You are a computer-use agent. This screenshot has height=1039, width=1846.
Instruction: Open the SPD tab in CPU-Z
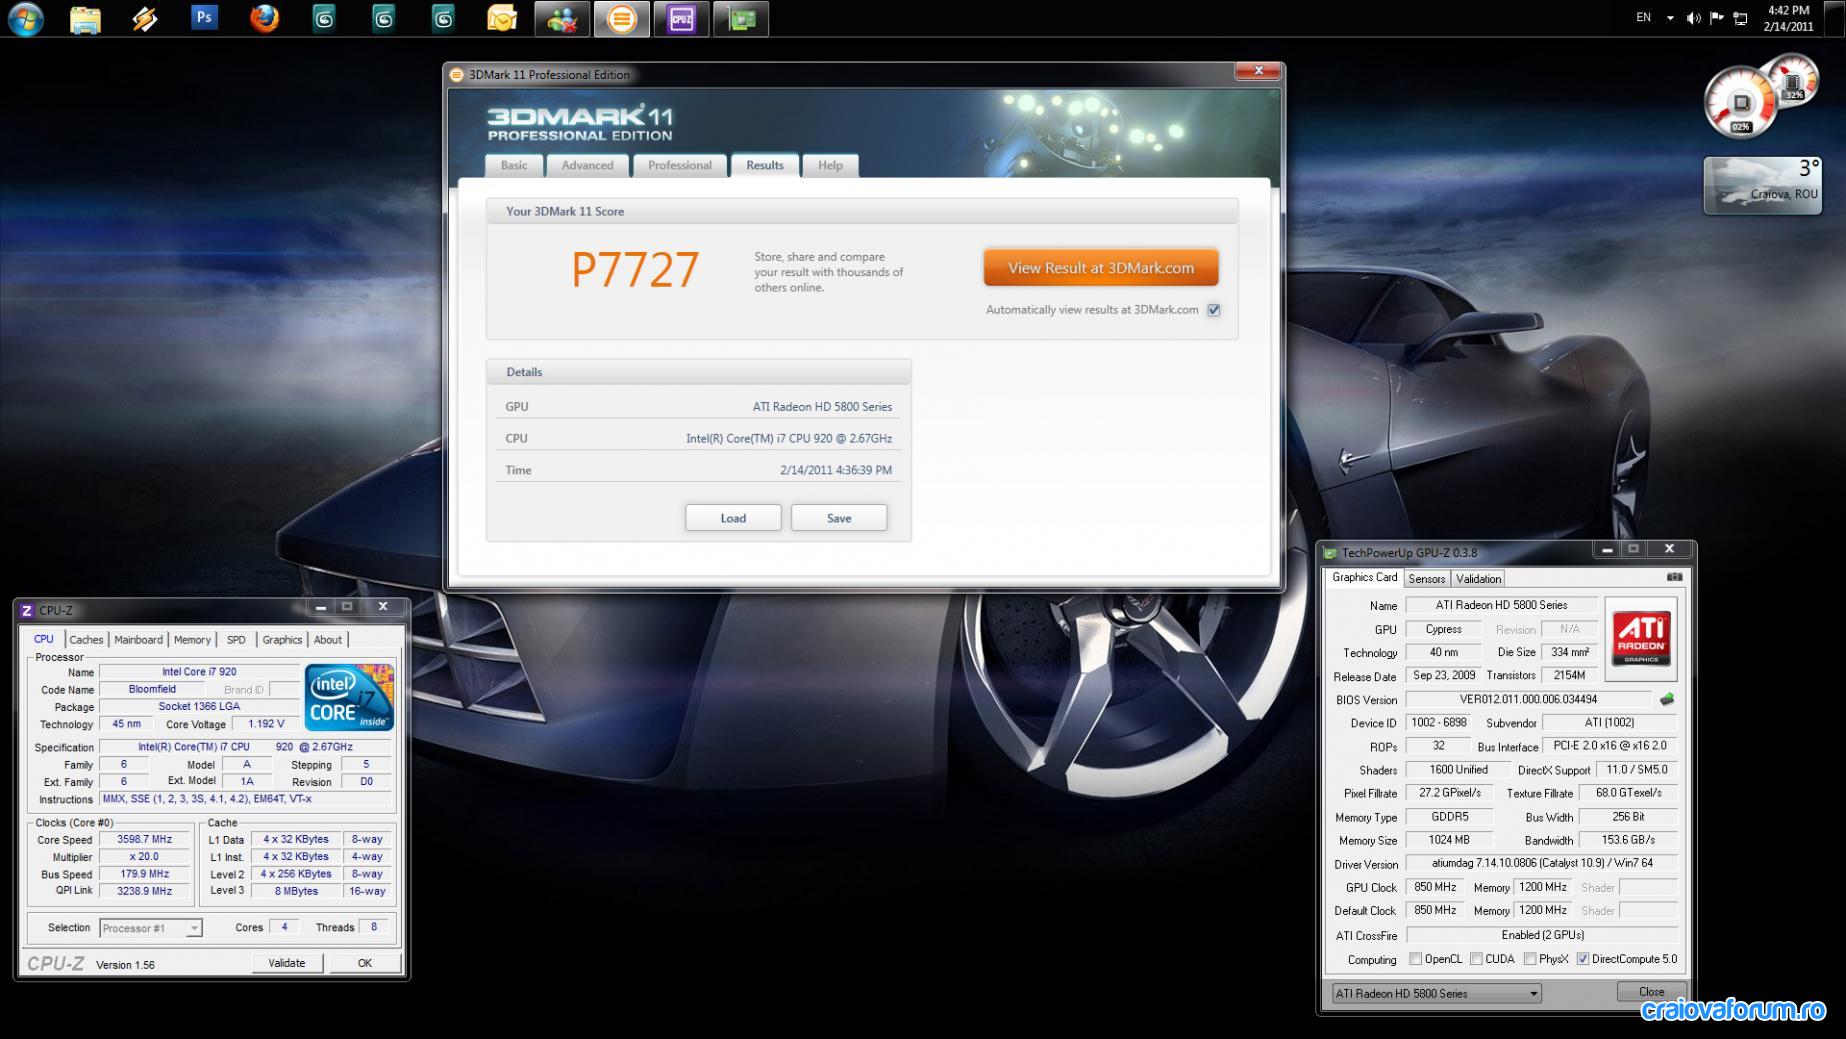click(236, 640)
